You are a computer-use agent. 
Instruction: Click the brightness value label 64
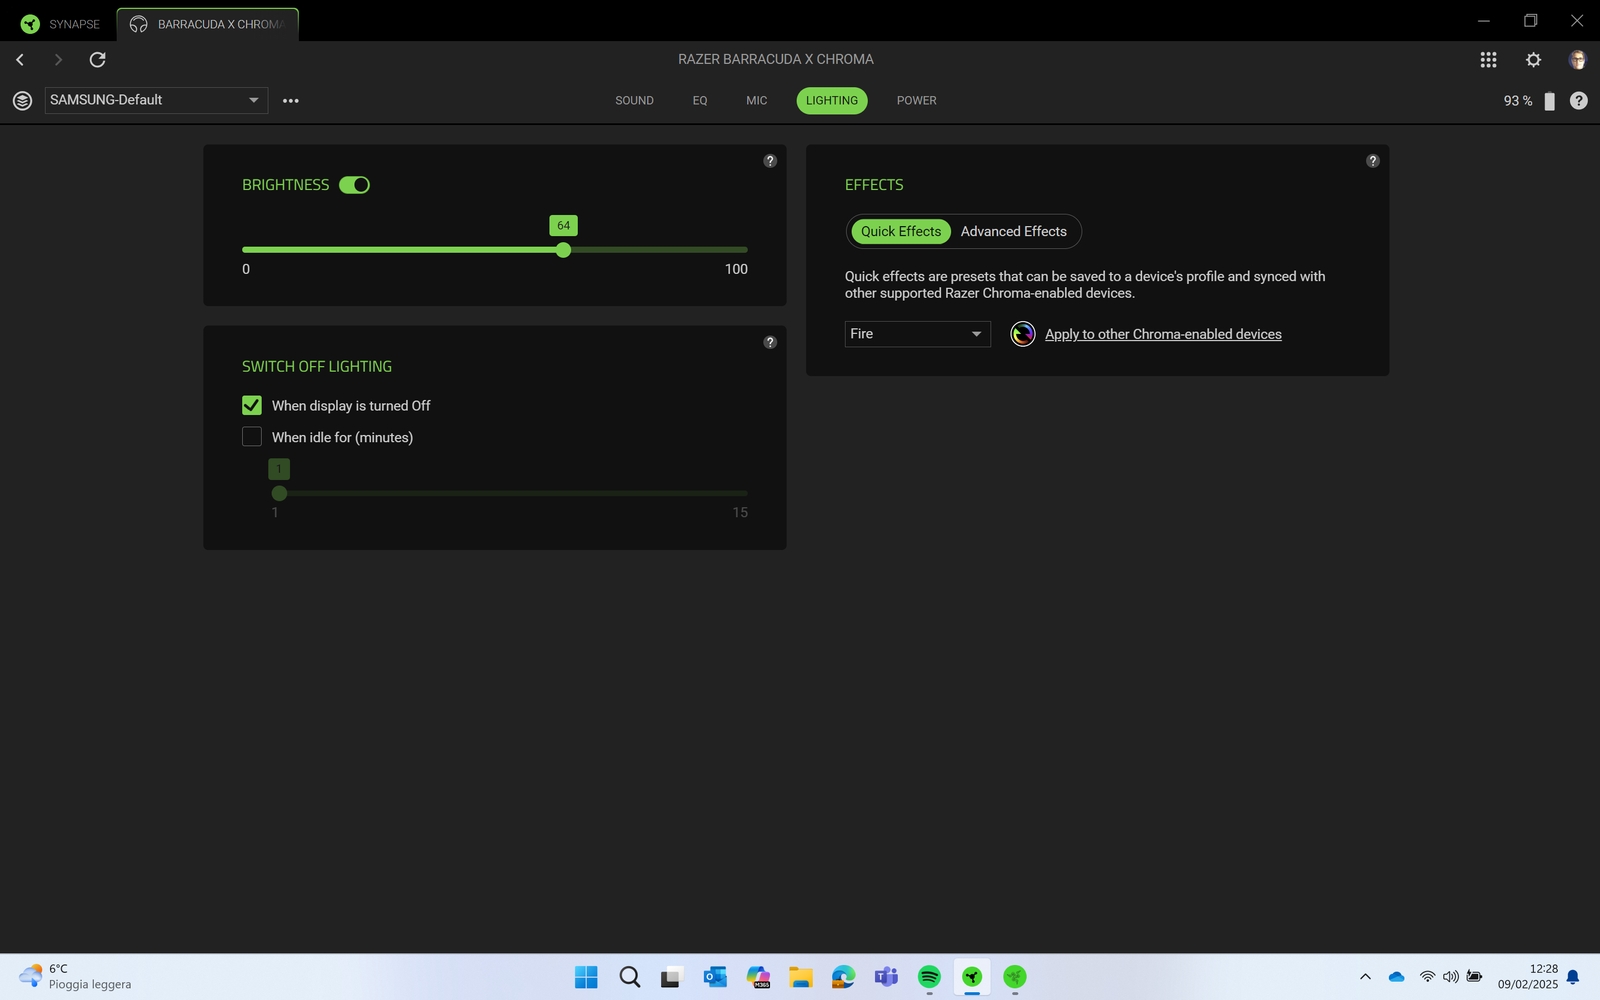[x=564, y=226]
